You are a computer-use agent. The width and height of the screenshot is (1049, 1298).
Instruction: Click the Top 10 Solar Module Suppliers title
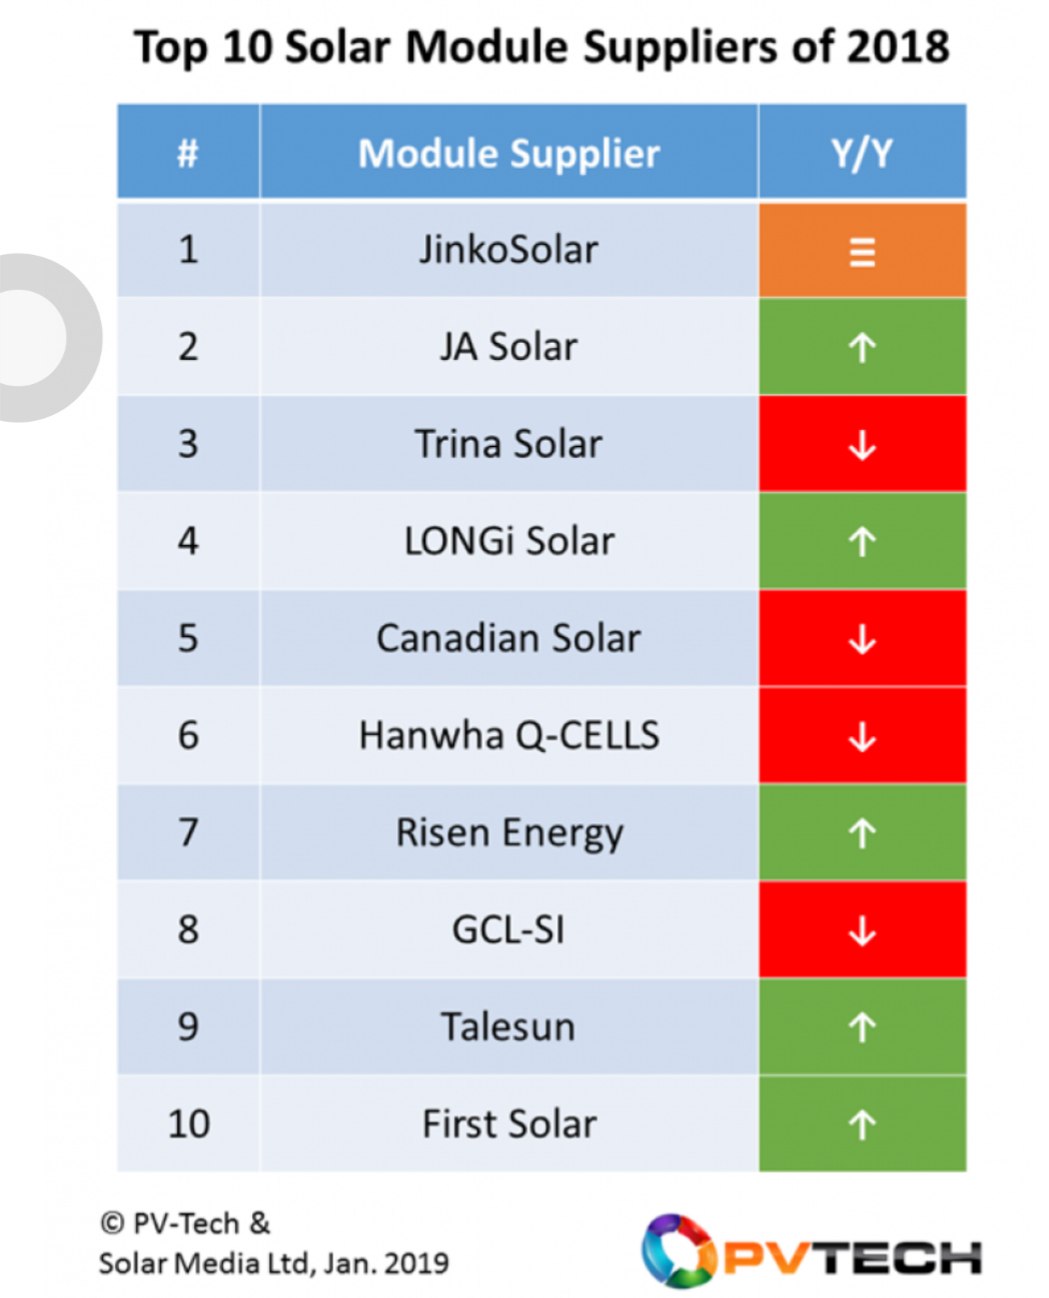click(541, 47)
